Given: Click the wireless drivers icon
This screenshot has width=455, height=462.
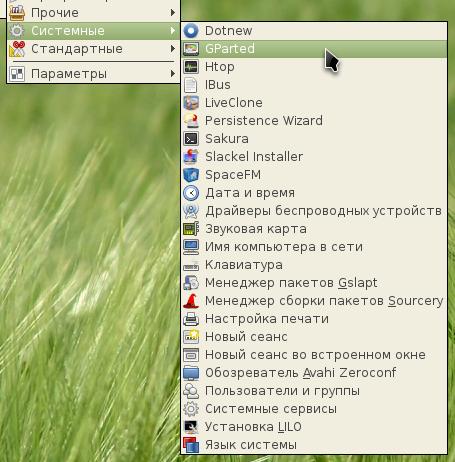Looking at the screenshot, I should click(x=191, y=211).
